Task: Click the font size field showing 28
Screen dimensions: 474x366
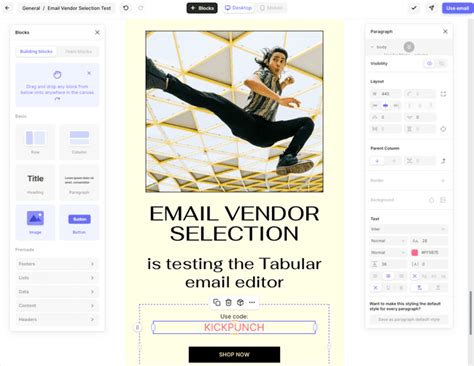Action: [429, 241]
